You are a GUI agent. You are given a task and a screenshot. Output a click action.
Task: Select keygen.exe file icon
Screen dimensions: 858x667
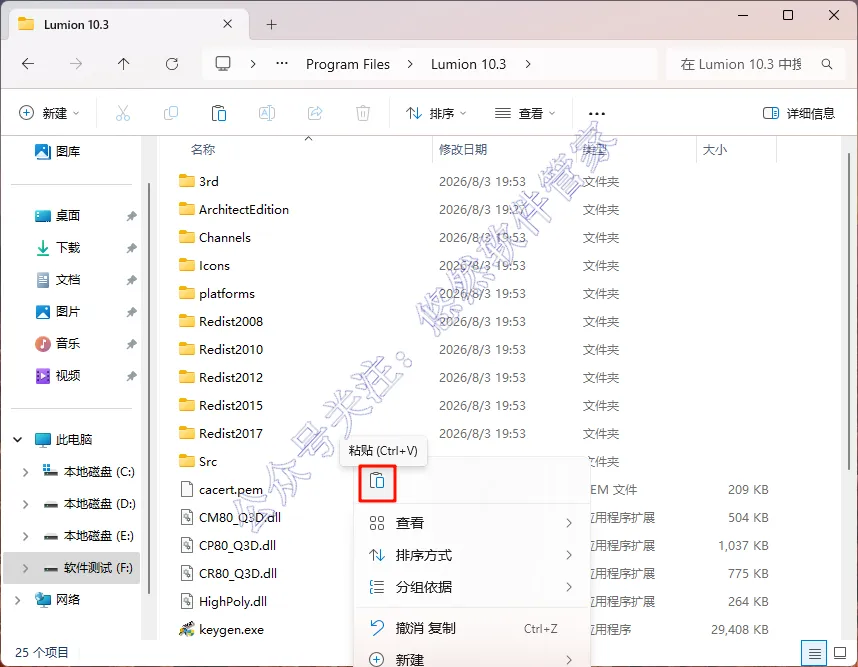187,629
